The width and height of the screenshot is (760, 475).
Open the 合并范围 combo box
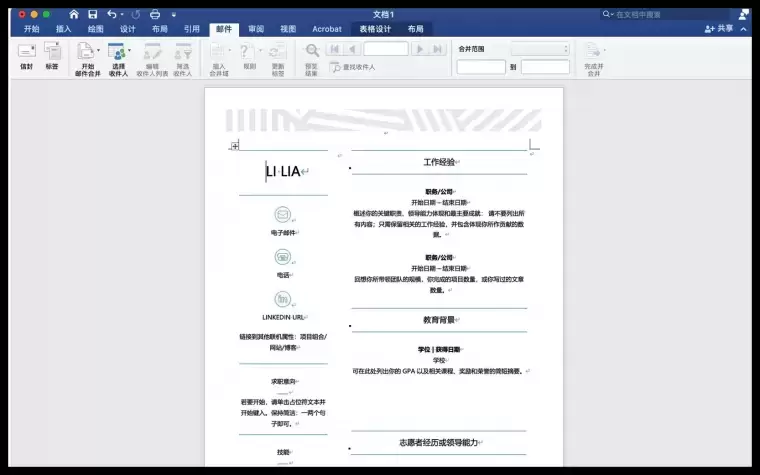(x=540, y=49)
